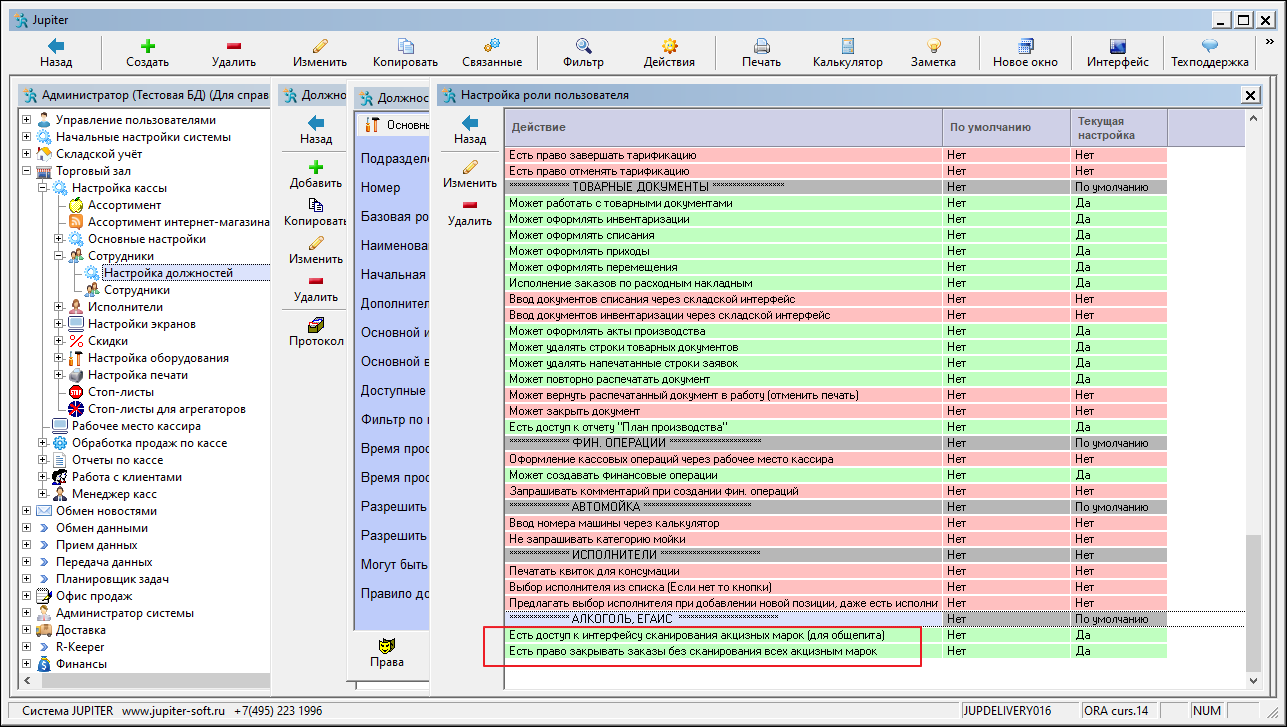Select row Может оформлять инвентаризации

point(836,219)
